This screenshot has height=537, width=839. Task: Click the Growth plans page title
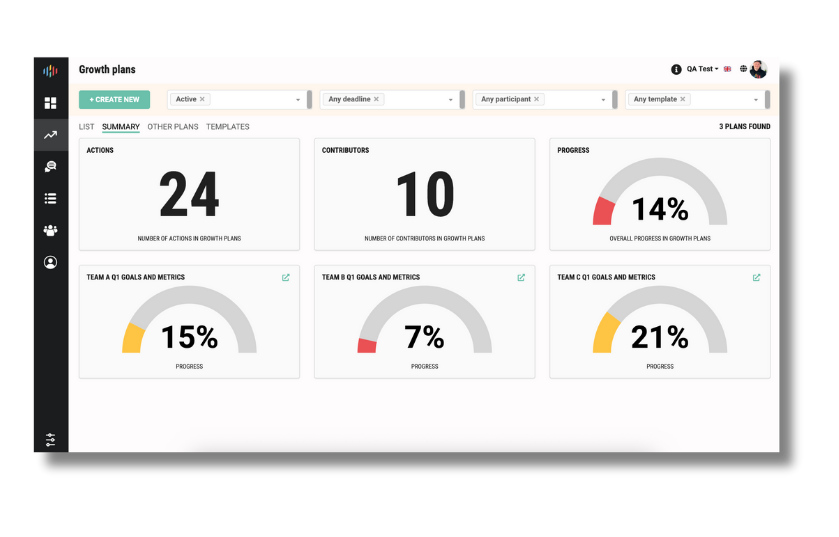pyautogui.click(x=107, y=70)
